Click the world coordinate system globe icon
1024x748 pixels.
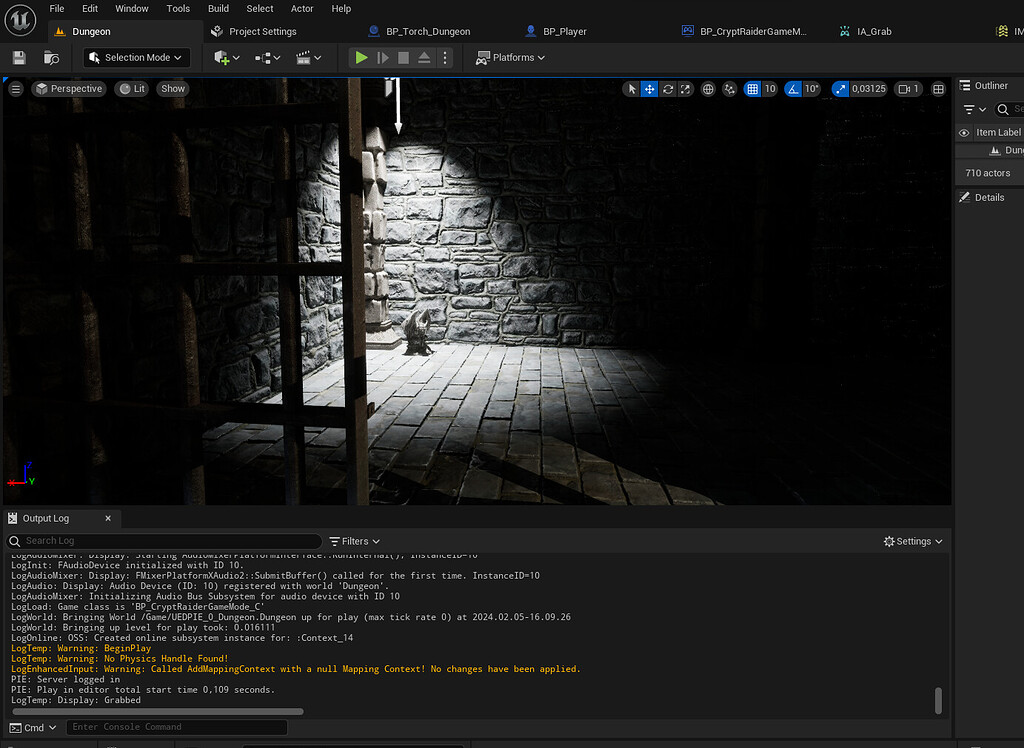click(x=709, y=89)
